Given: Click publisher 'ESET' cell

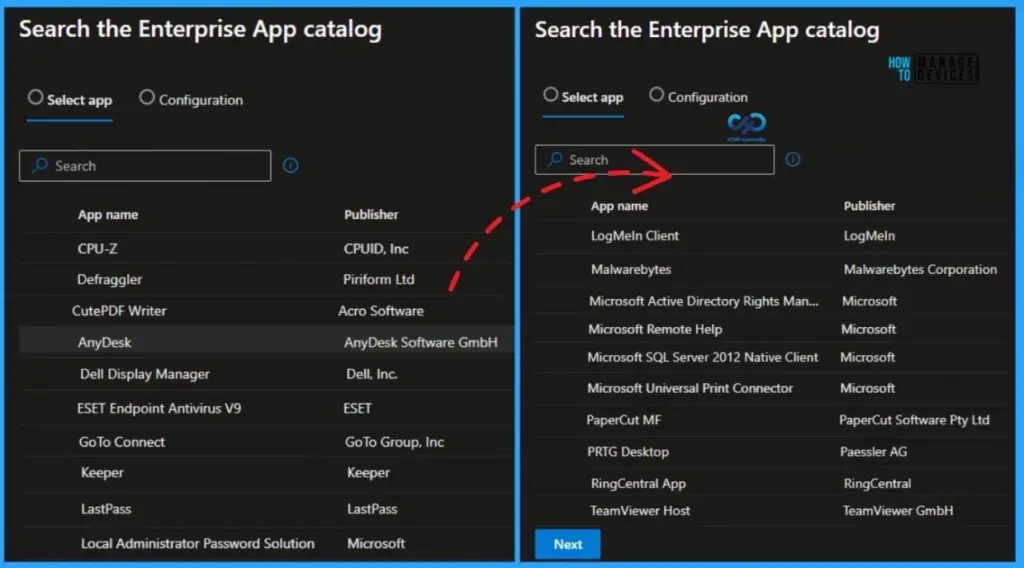Looking at the screenshot, I should [x=357, y=409].
